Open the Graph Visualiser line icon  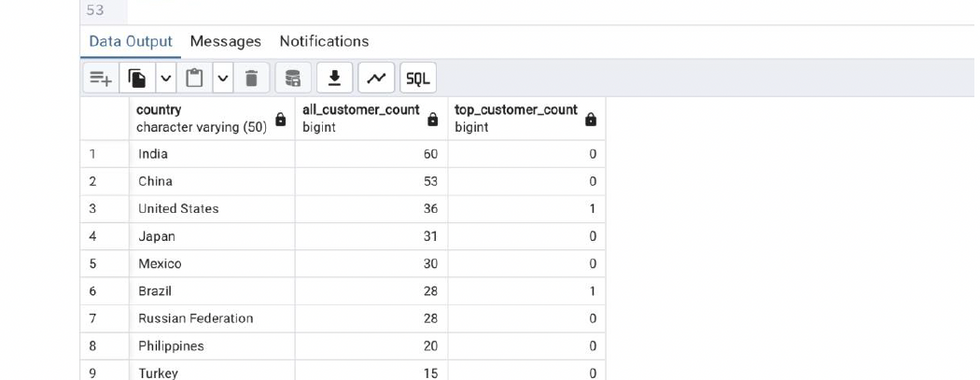click(376, 78)
